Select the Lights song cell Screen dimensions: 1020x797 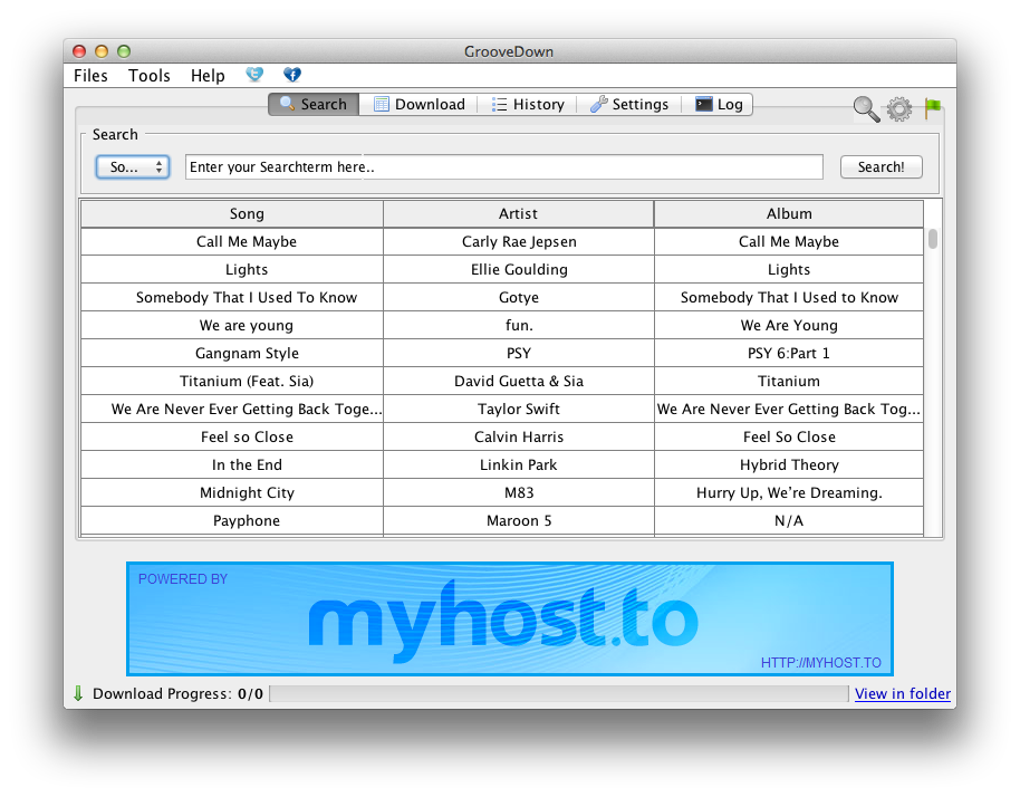232,269
